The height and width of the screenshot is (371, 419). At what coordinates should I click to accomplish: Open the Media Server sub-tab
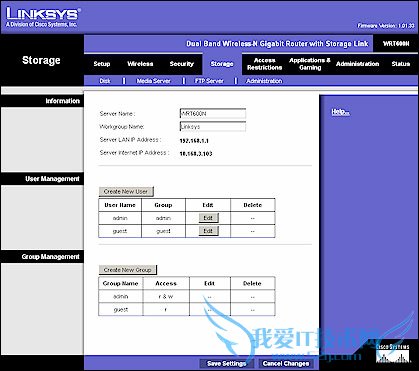(x=153, y=81)
